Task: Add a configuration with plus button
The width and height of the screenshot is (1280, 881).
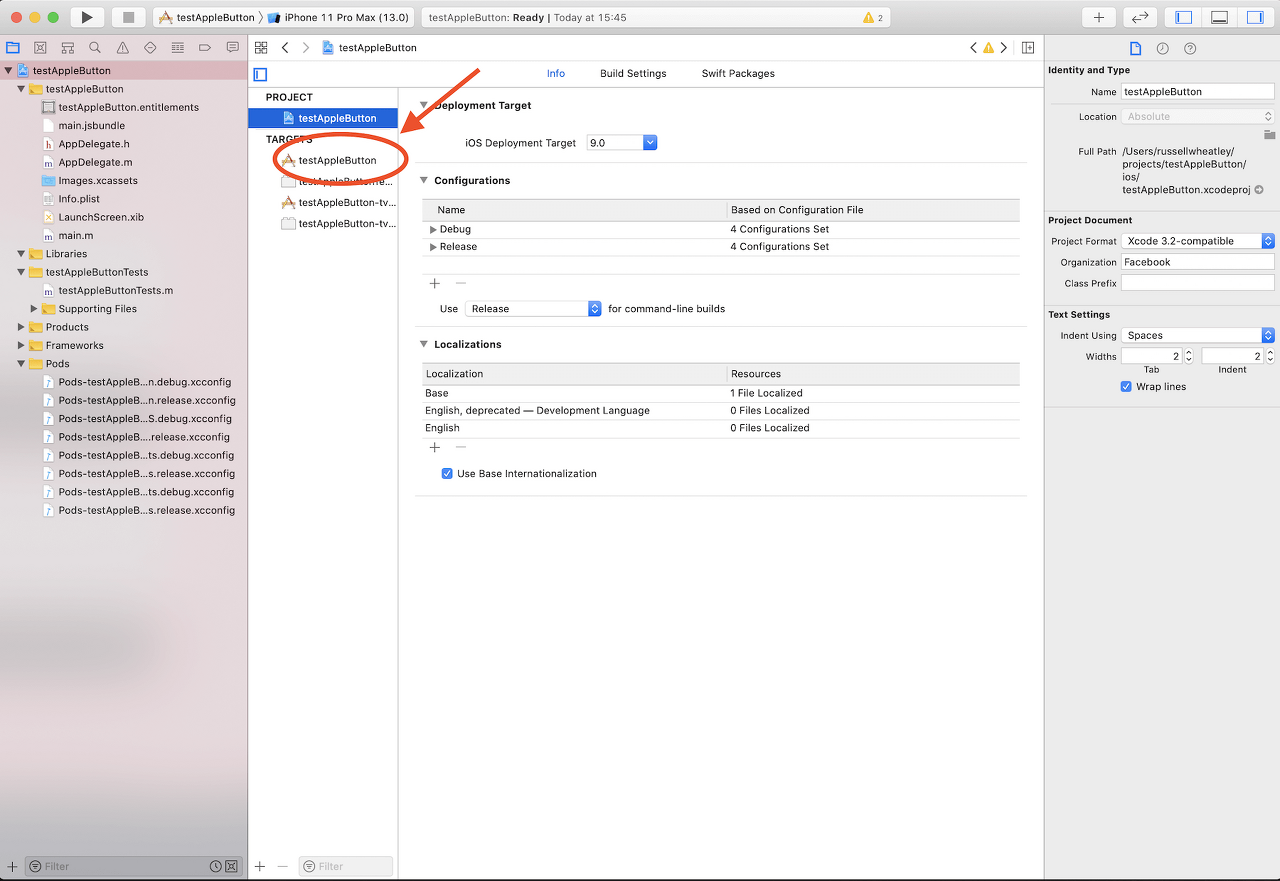Action: point(434,283)
